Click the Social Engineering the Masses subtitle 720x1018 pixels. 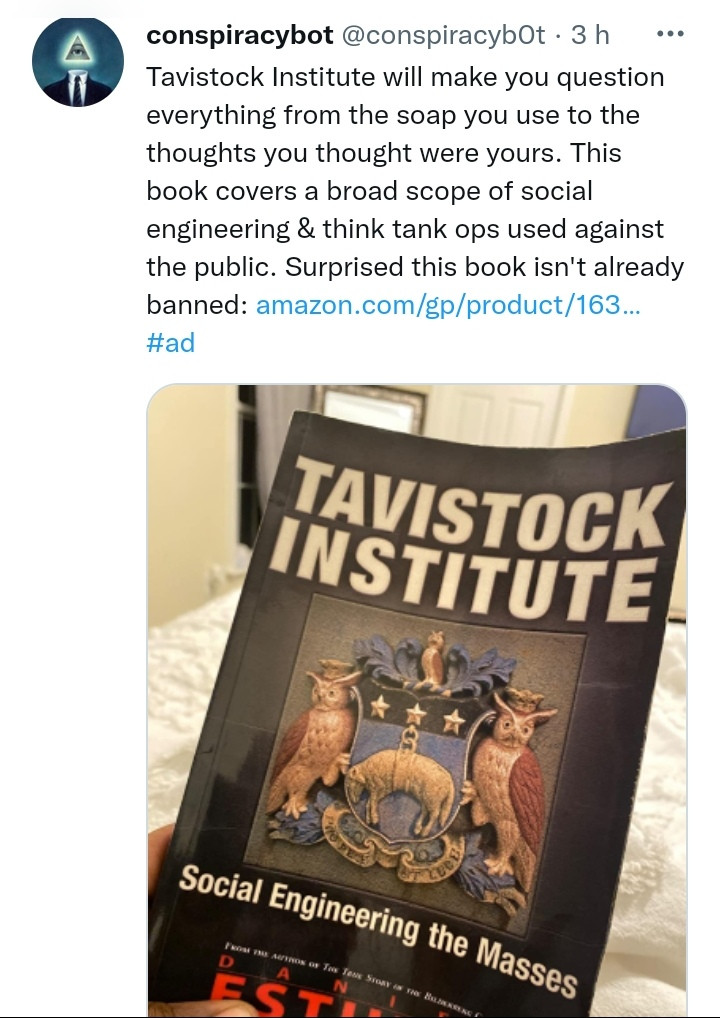pos(378,930)
